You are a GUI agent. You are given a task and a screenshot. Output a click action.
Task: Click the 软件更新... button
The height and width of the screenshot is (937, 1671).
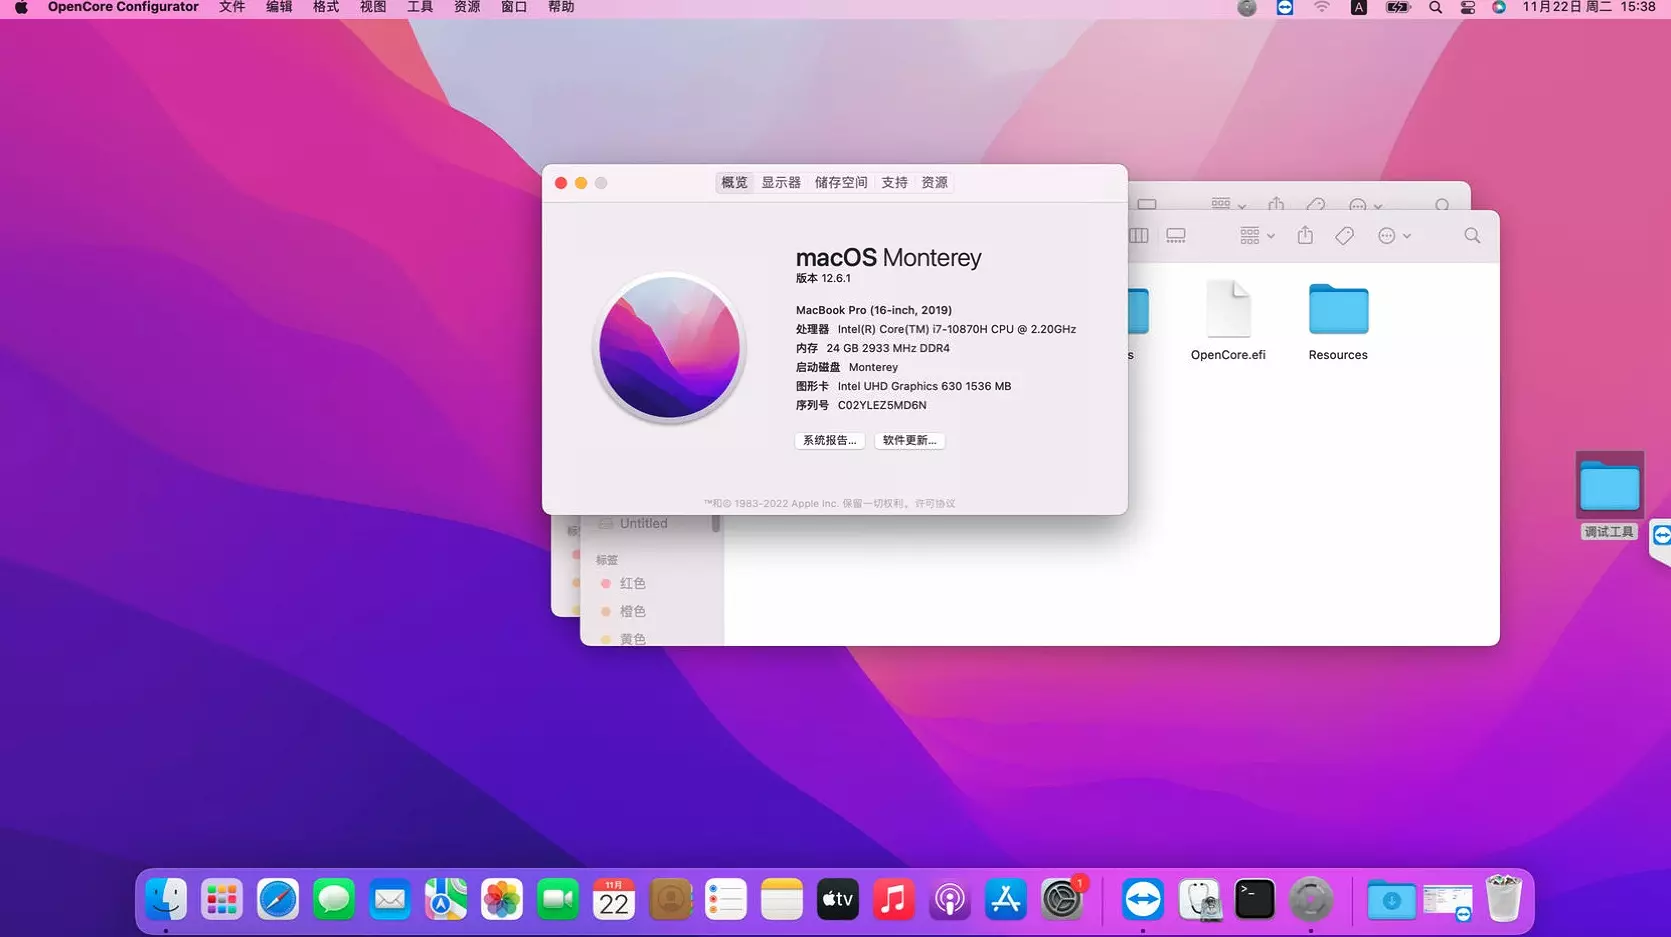(x=909, y=440)
